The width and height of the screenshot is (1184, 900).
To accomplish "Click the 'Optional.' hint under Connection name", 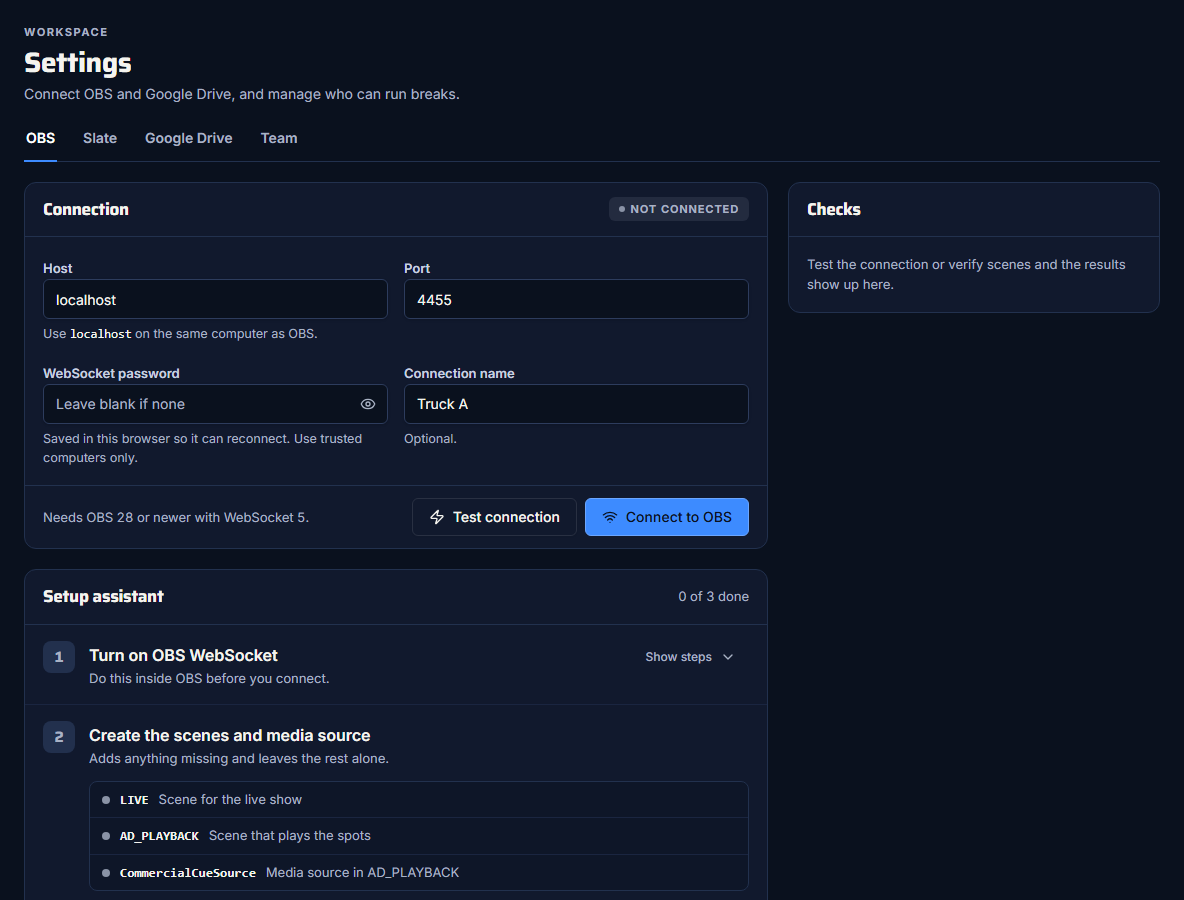I will click(x=430, y=439).
